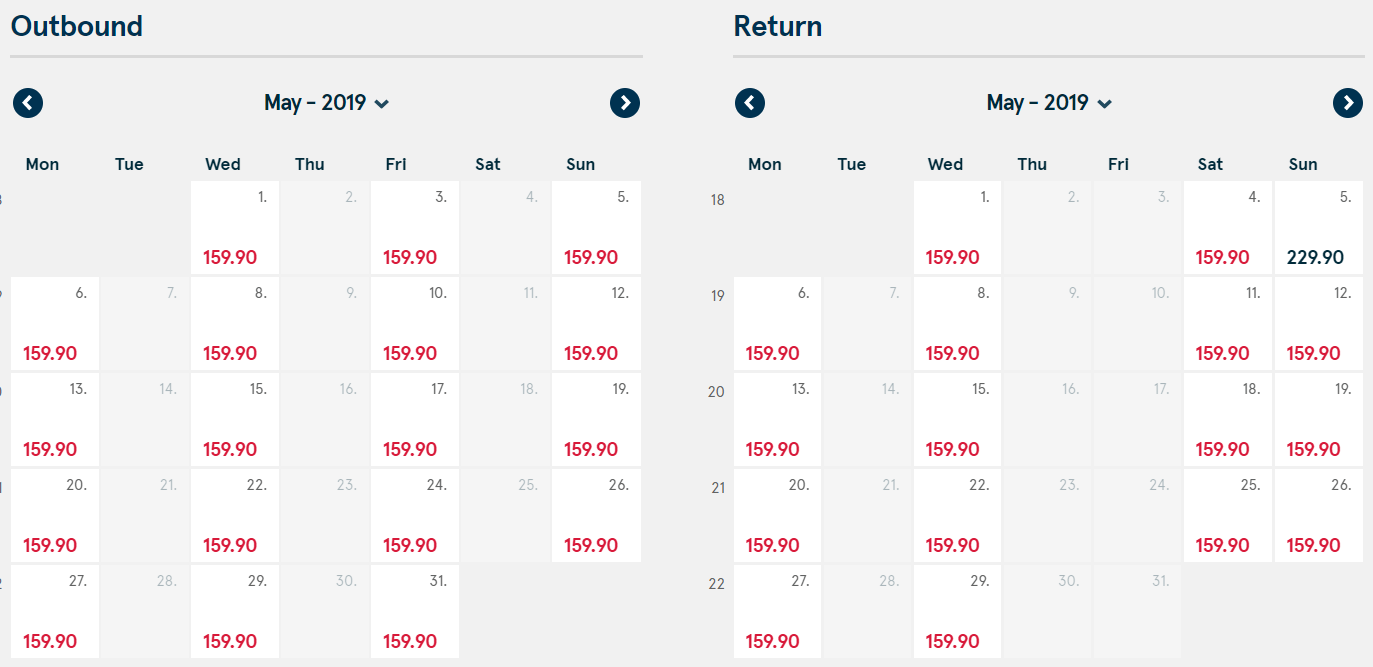This screenshot has width=1373, height=667.
Task: Select May 1 as outbound date
Action: coord(235,227)
